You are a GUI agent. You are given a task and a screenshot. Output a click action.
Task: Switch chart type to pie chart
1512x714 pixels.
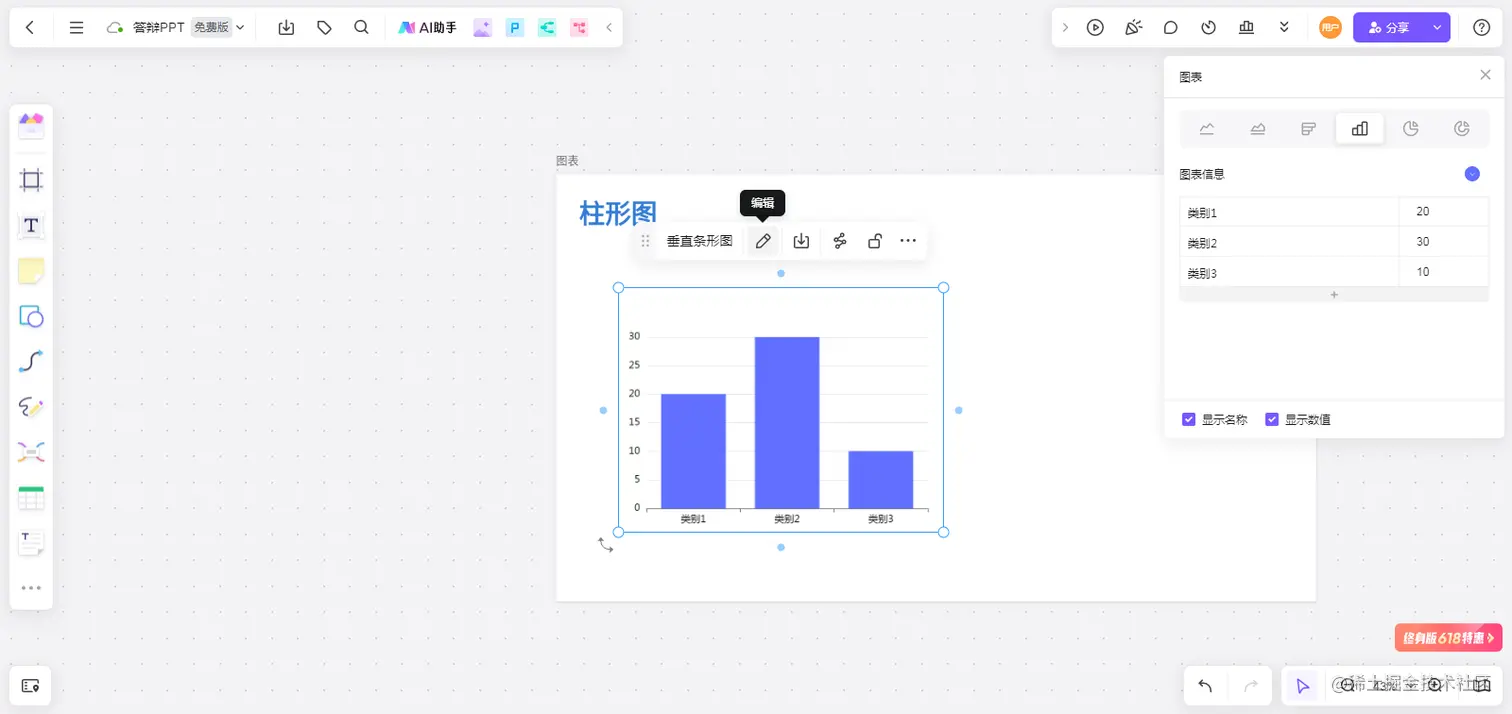point(1410,128)
